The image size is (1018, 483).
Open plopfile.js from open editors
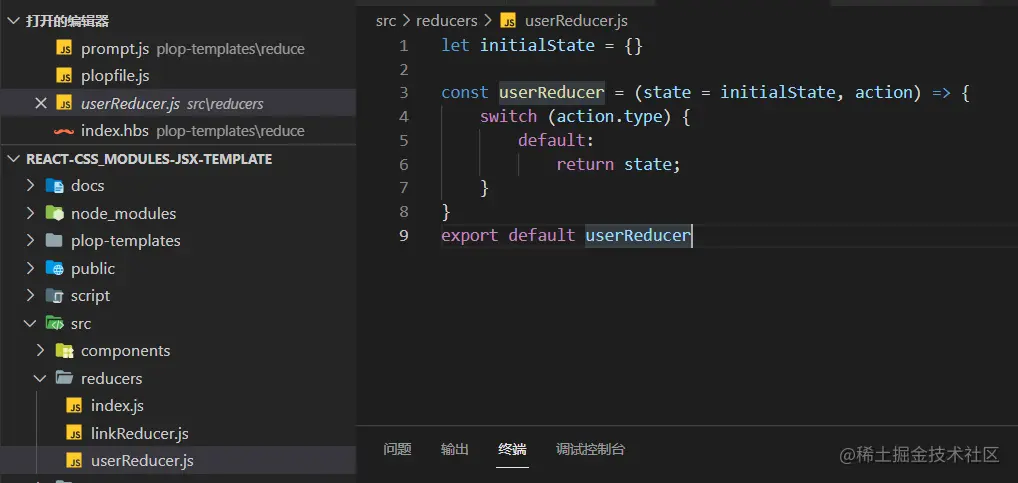(x=115, y=76)
